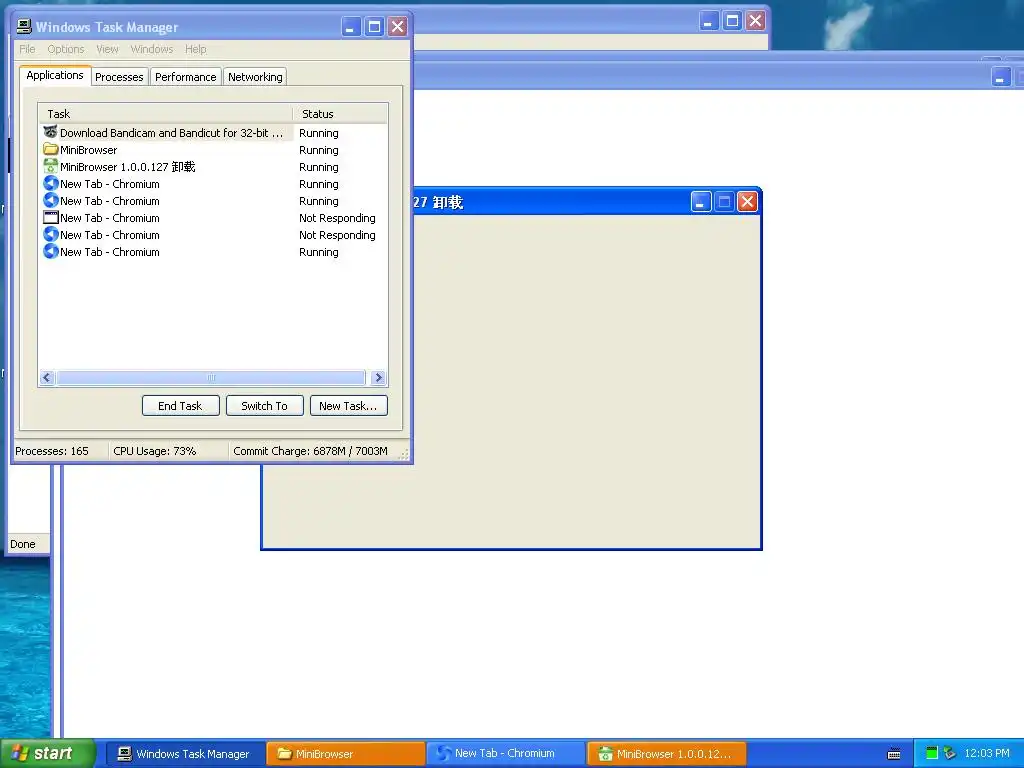Screen dimensions: 1024x768
Task: Click the keyboard icon in the taskbar
Action: click(894, 754)
